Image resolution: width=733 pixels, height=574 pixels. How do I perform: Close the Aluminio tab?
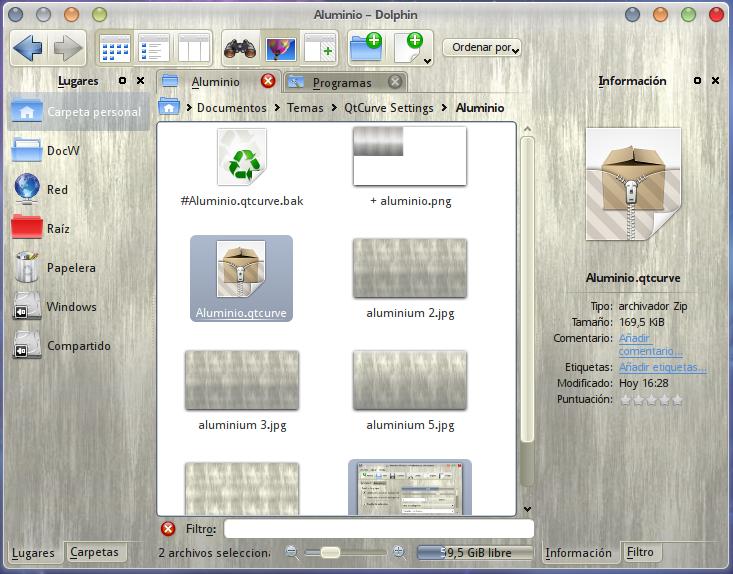(268, 81)
